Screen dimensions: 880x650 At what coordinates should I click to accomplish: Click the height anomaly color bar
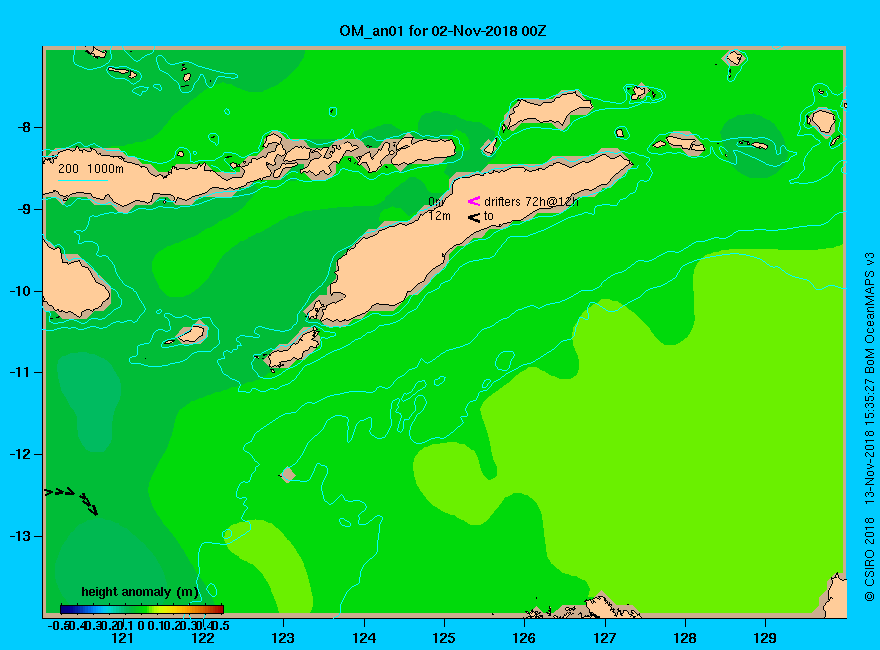[x=142, y=609]
